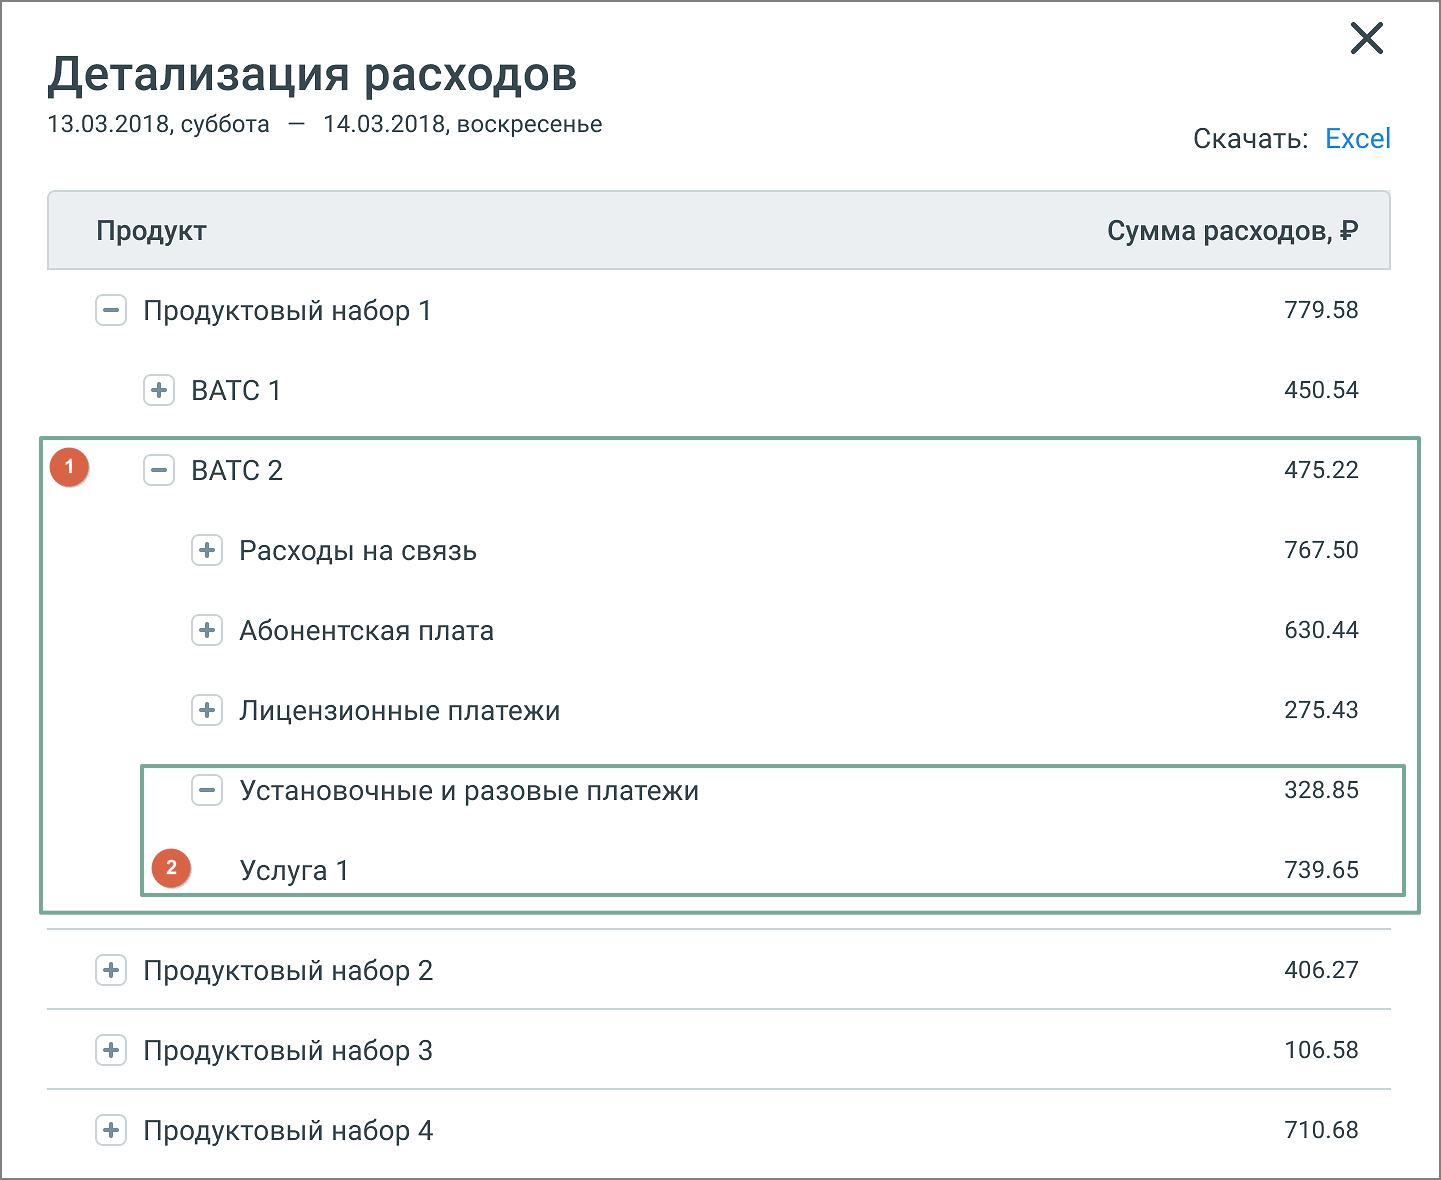Viewport: 1441px width, 1180px height.
Task: Click the Продукт column header
Action: (151, 231)
